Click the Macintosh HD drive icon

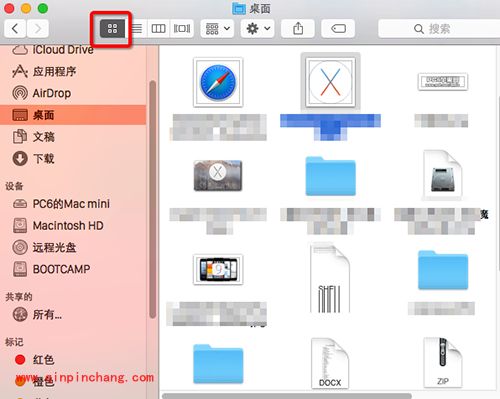click(x=20, y=226)
